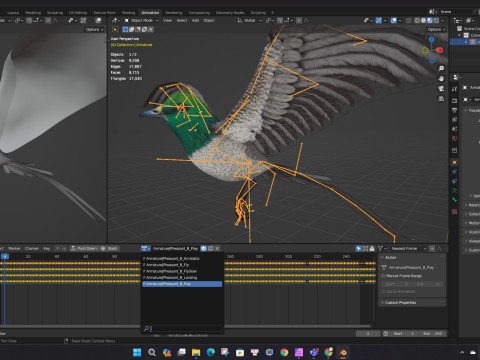The image size is (480, 360).
Task: Select Armature|Pheasant_B_Landing action
Action: click(x=182, y=277)
